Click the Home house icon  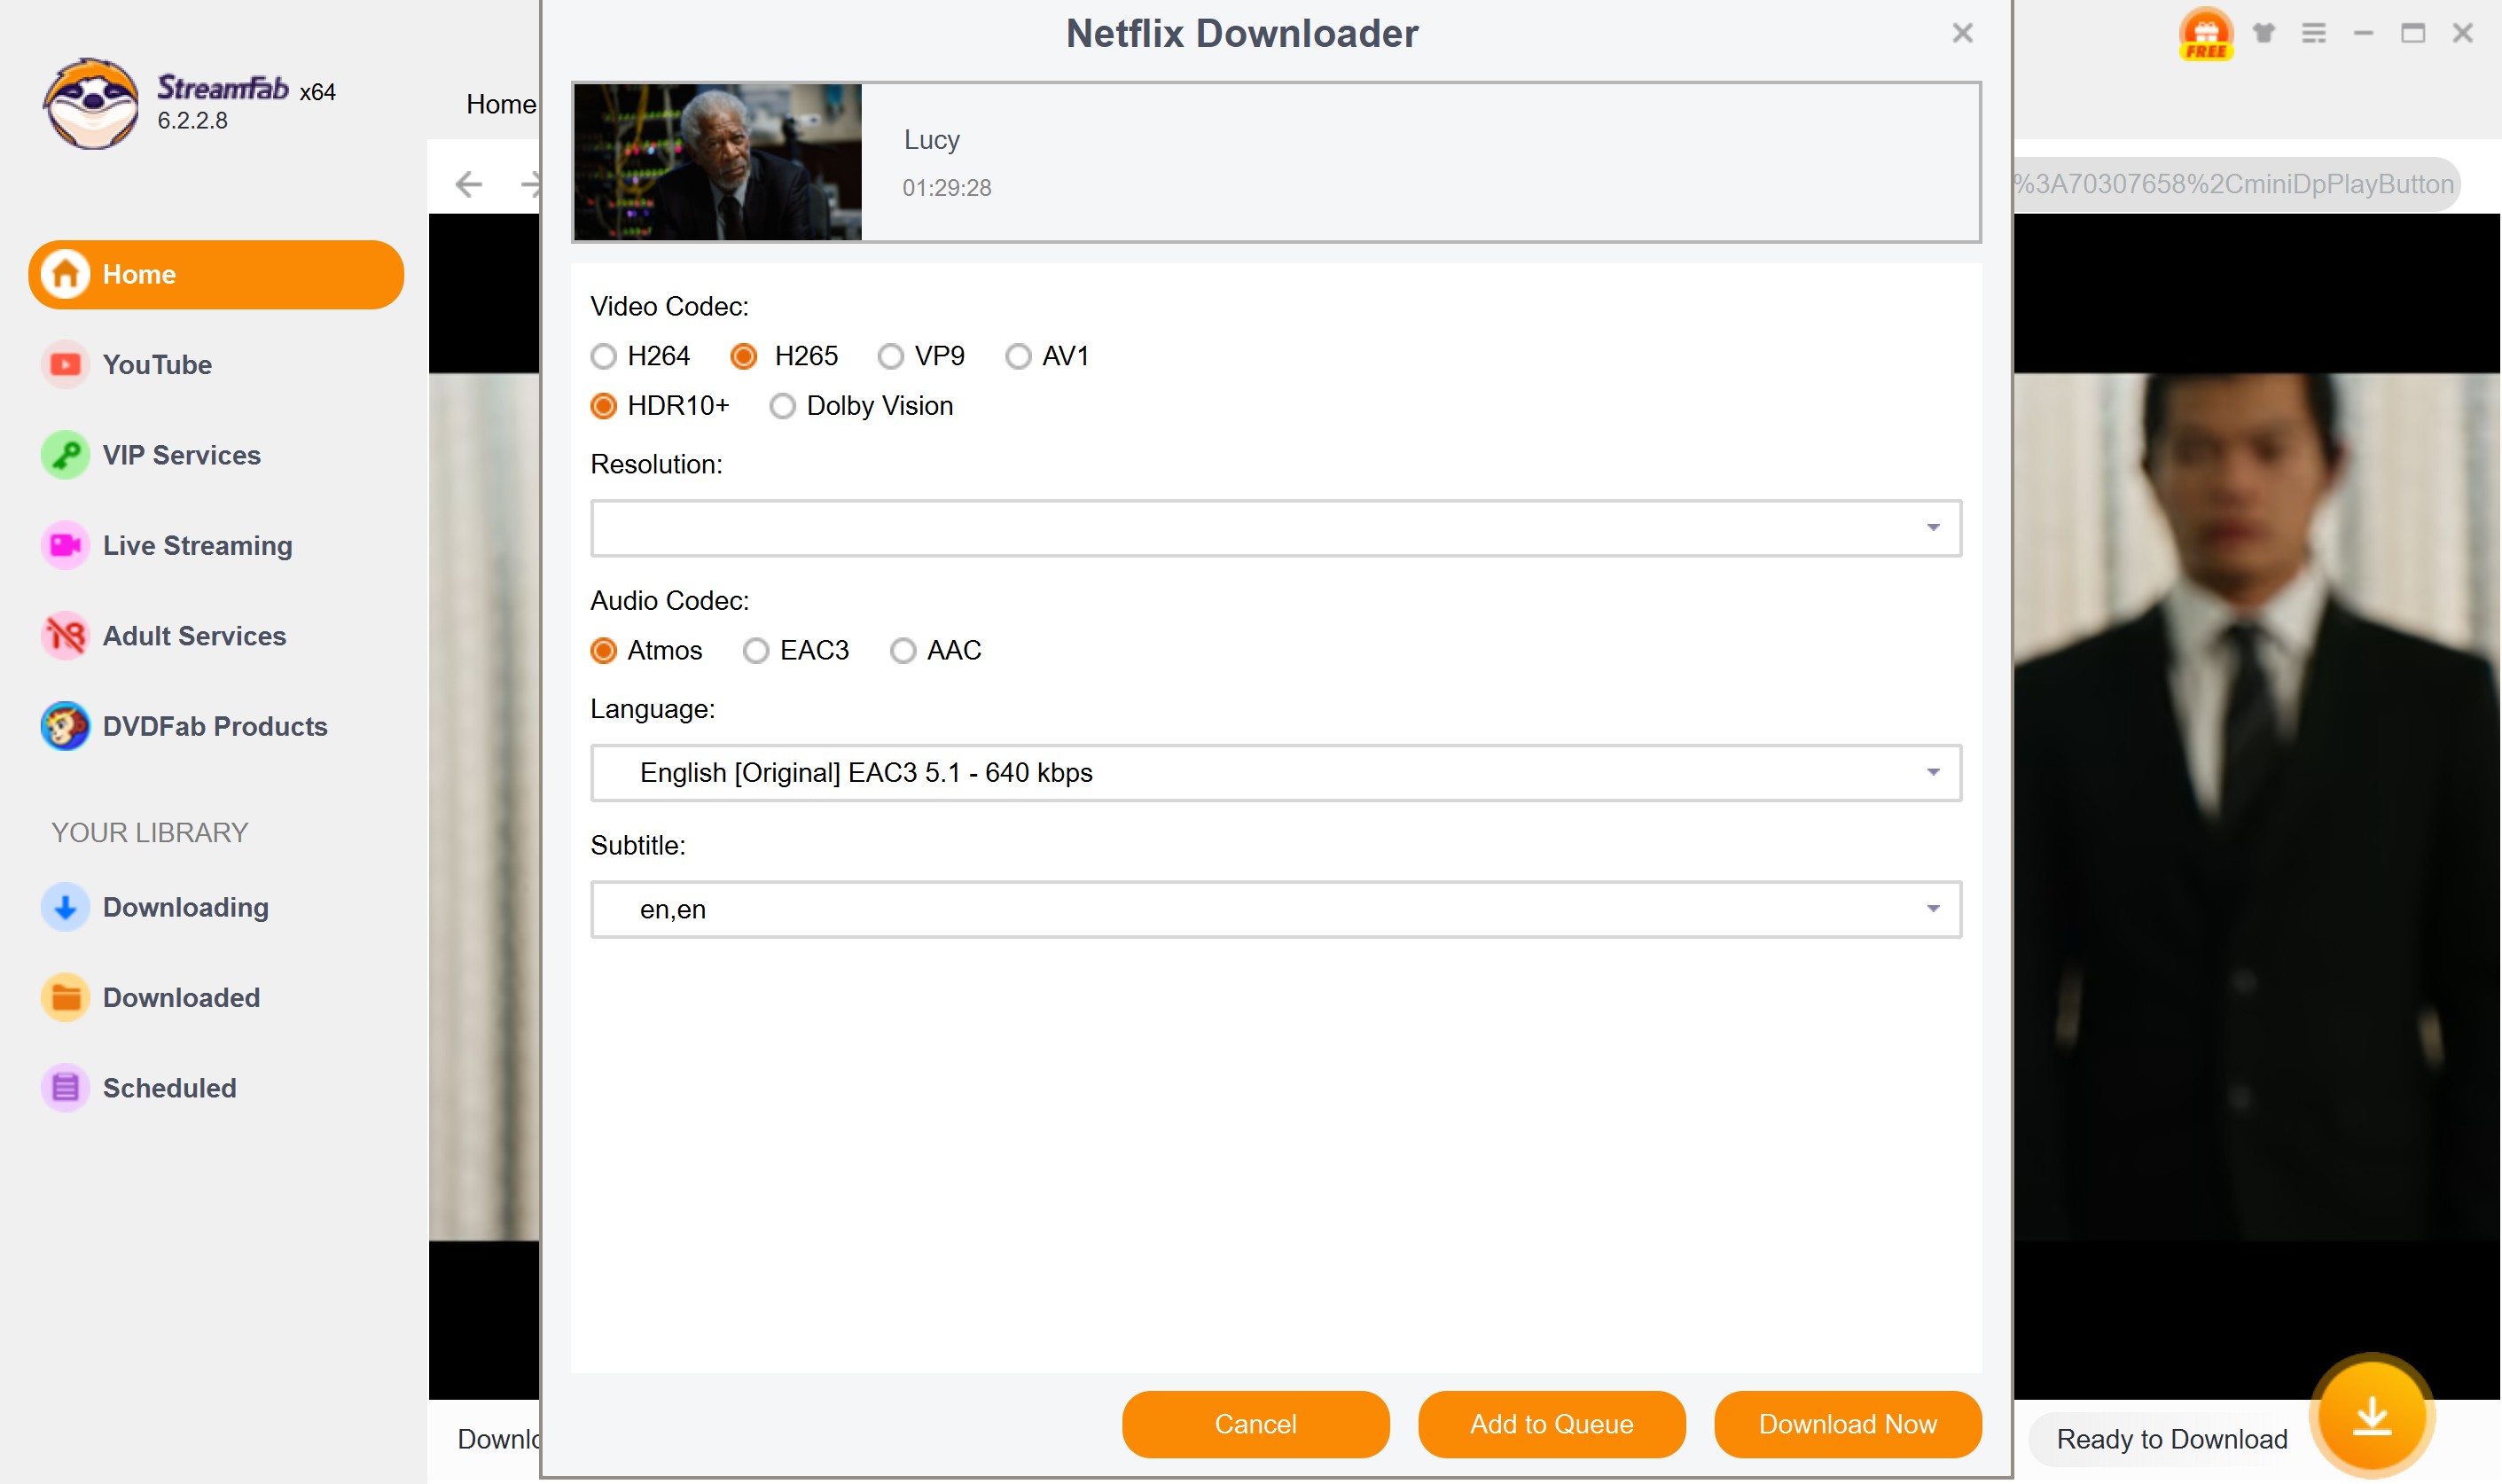(65, 274)
